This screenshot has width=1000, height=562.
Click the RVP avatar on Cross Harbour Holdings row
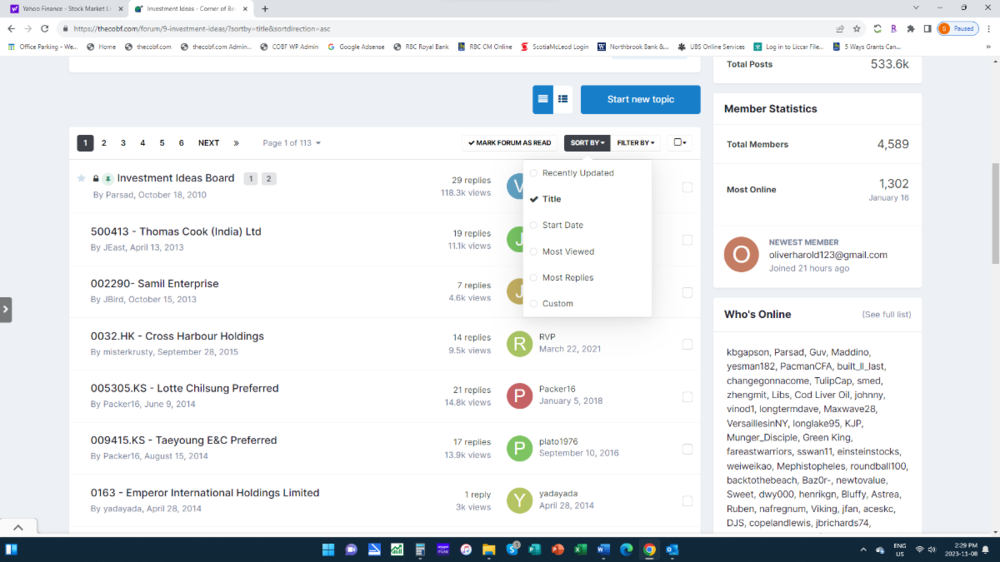pyautogui.click(x=519, y=344)
